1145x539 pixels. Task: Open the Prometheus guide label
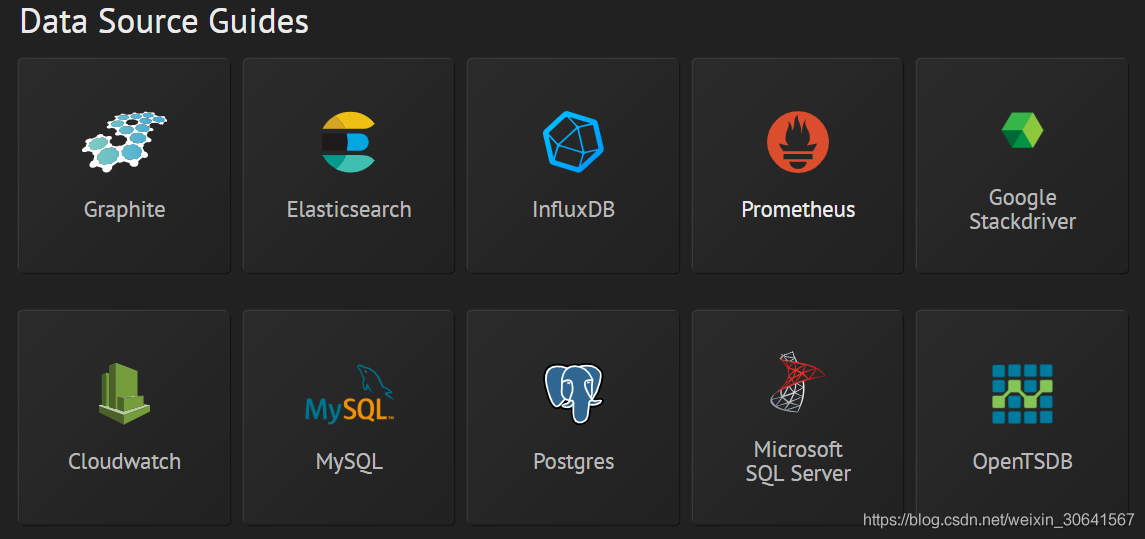[x=798, y=210]
